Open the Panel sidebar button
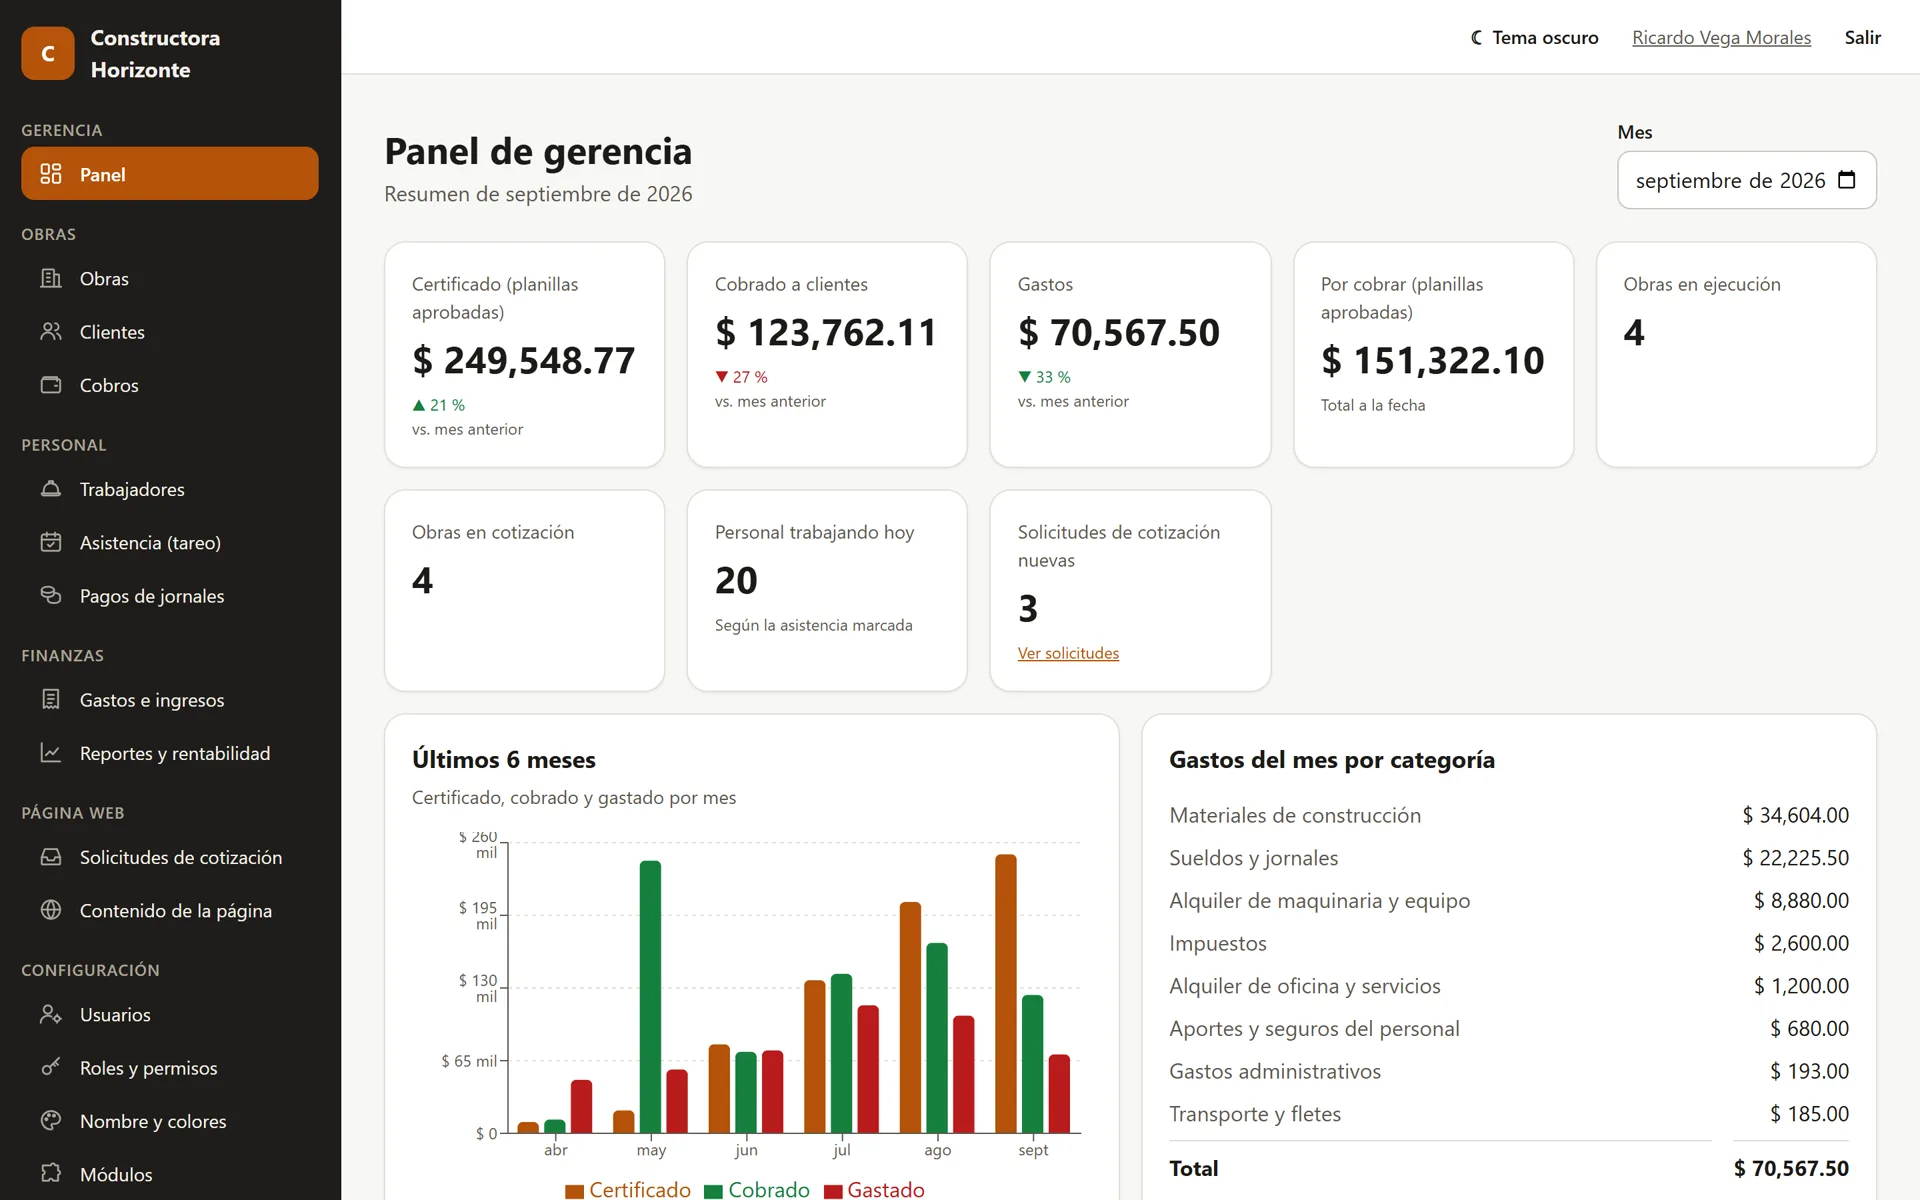The width and height of the screenshot is (1920, 1200). coord(170,174)
